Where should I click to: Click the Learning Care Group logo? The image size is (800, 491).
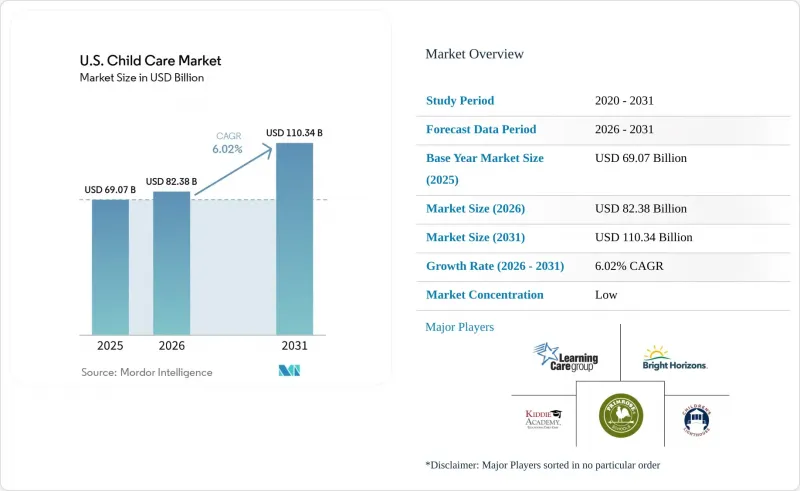(x=566, y=357)
